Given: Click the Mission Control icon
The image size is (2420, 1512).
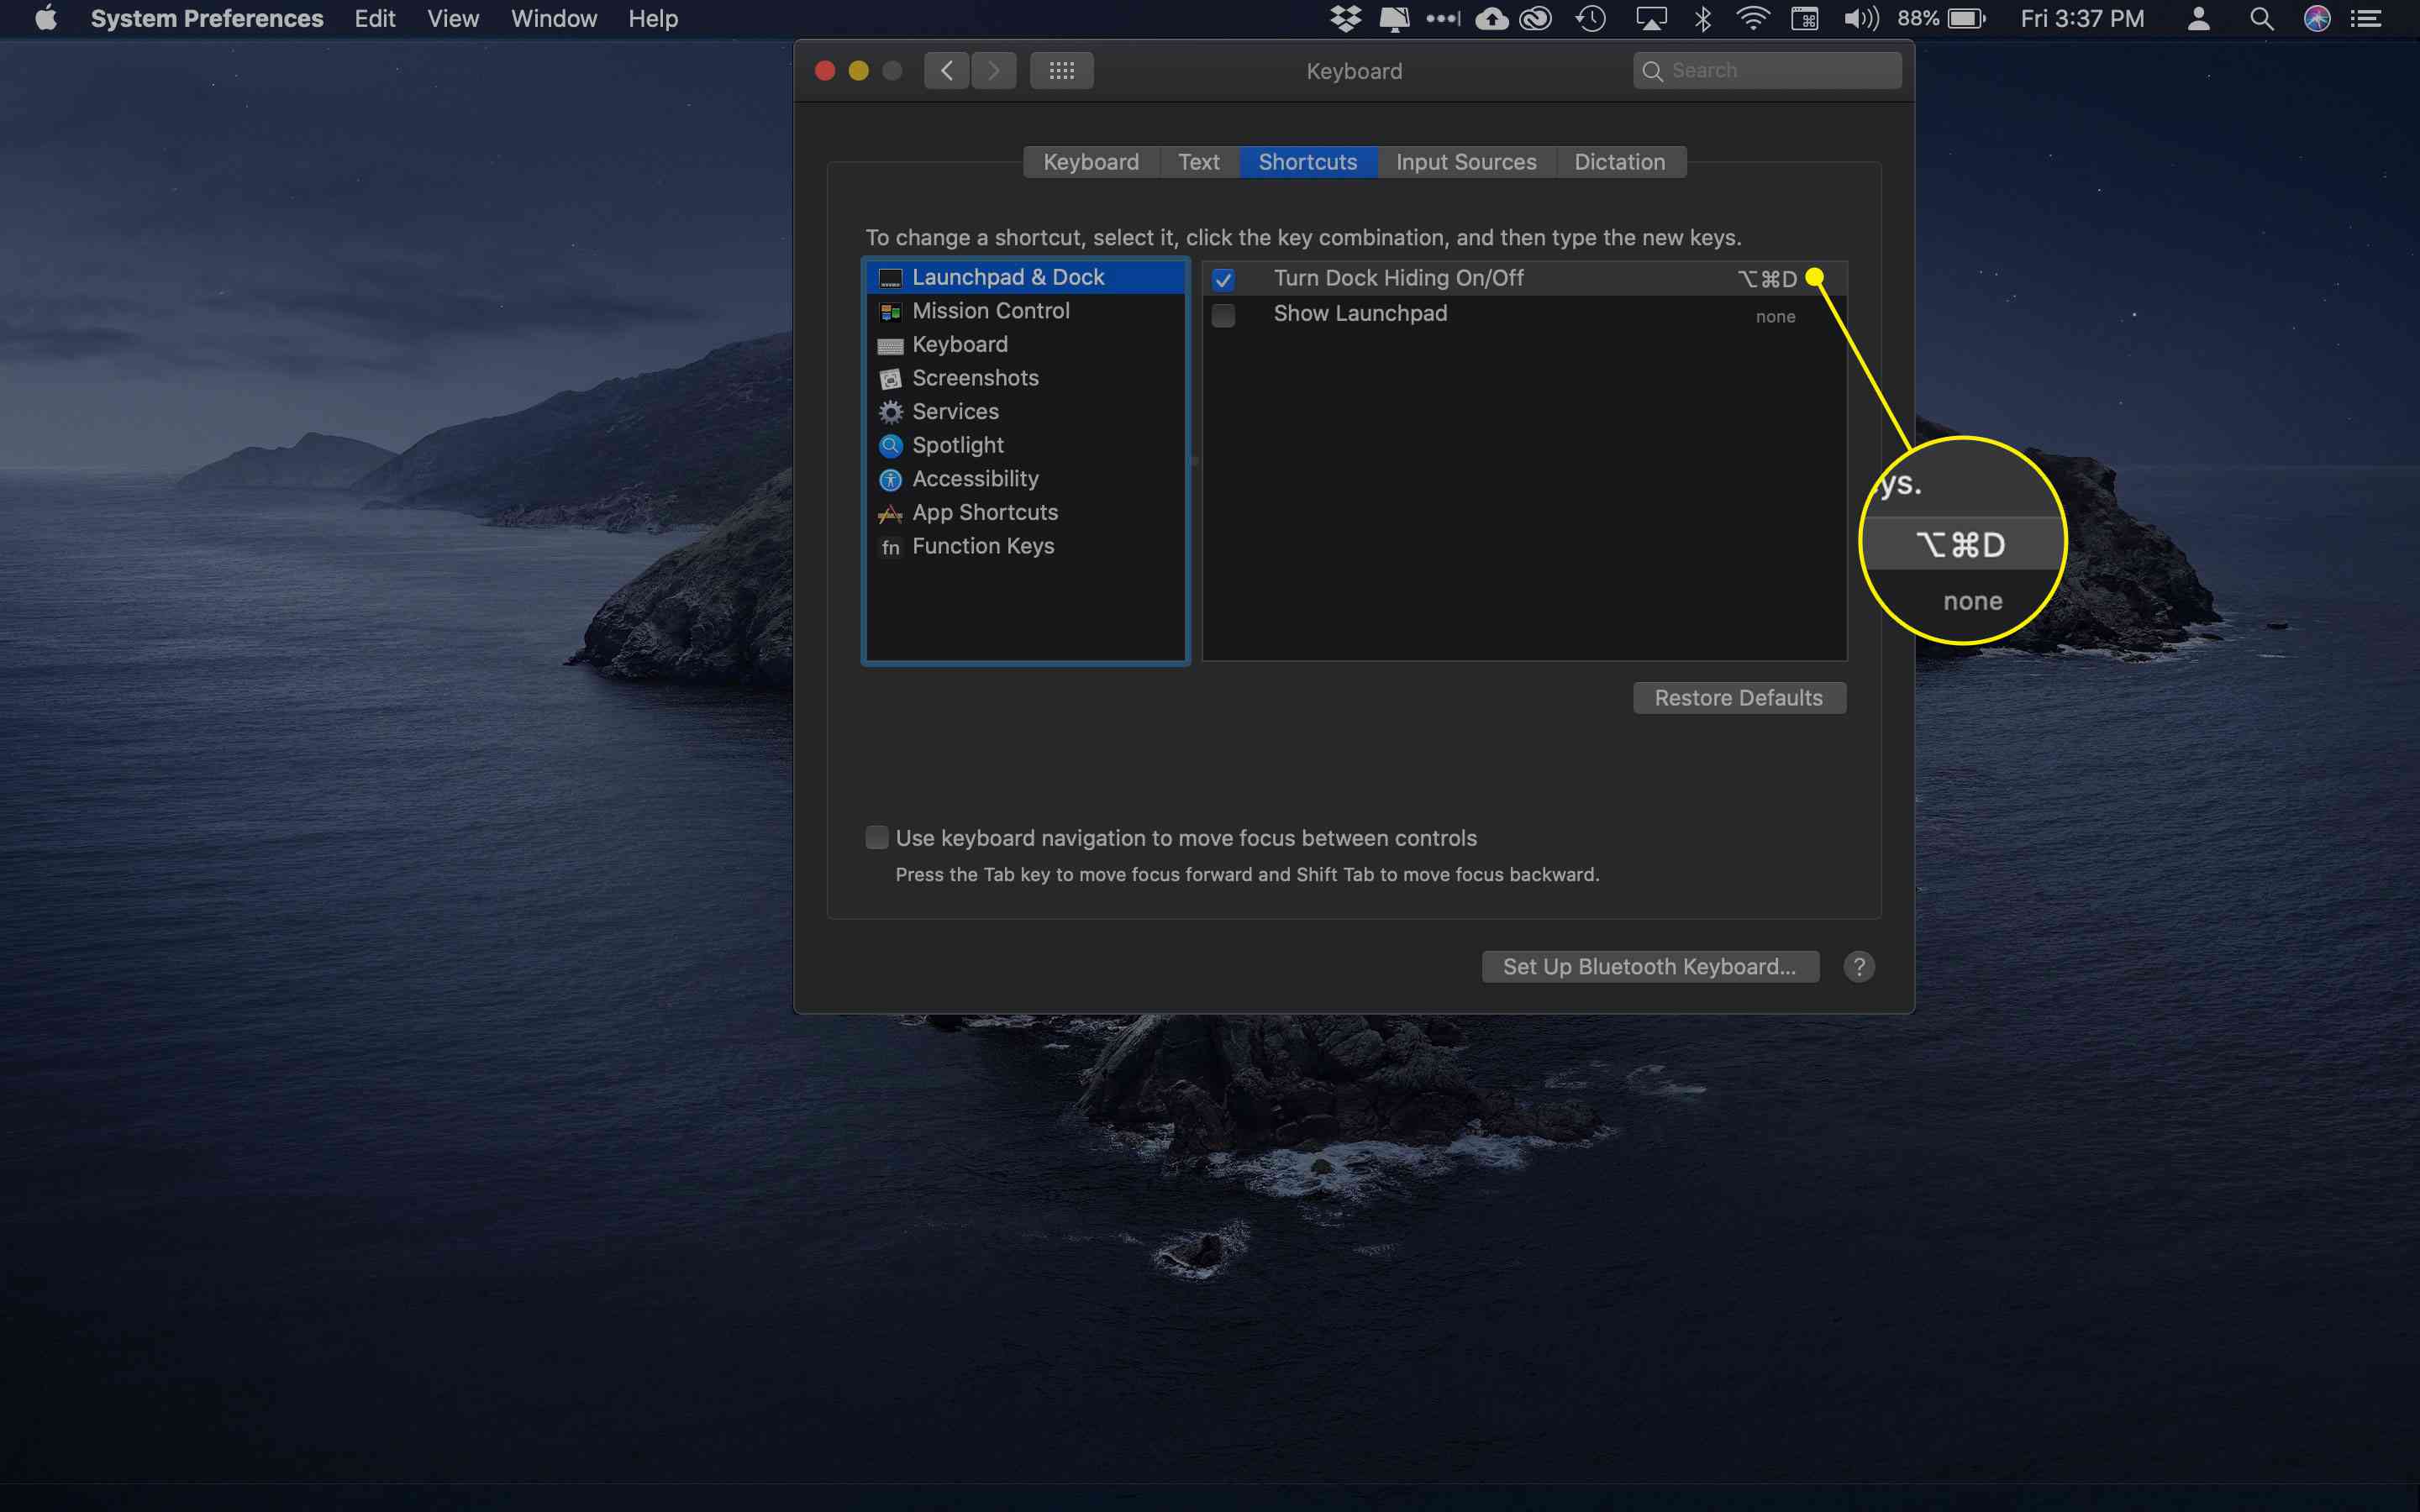Looking at the screenshot, I should [891, 312].
